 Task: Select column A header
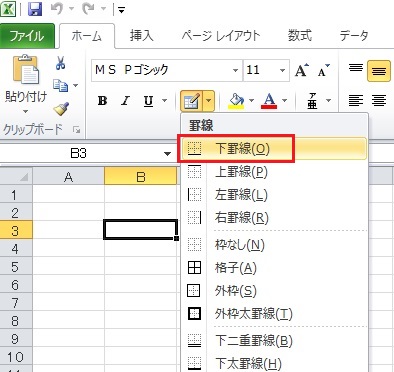[68, 177]
